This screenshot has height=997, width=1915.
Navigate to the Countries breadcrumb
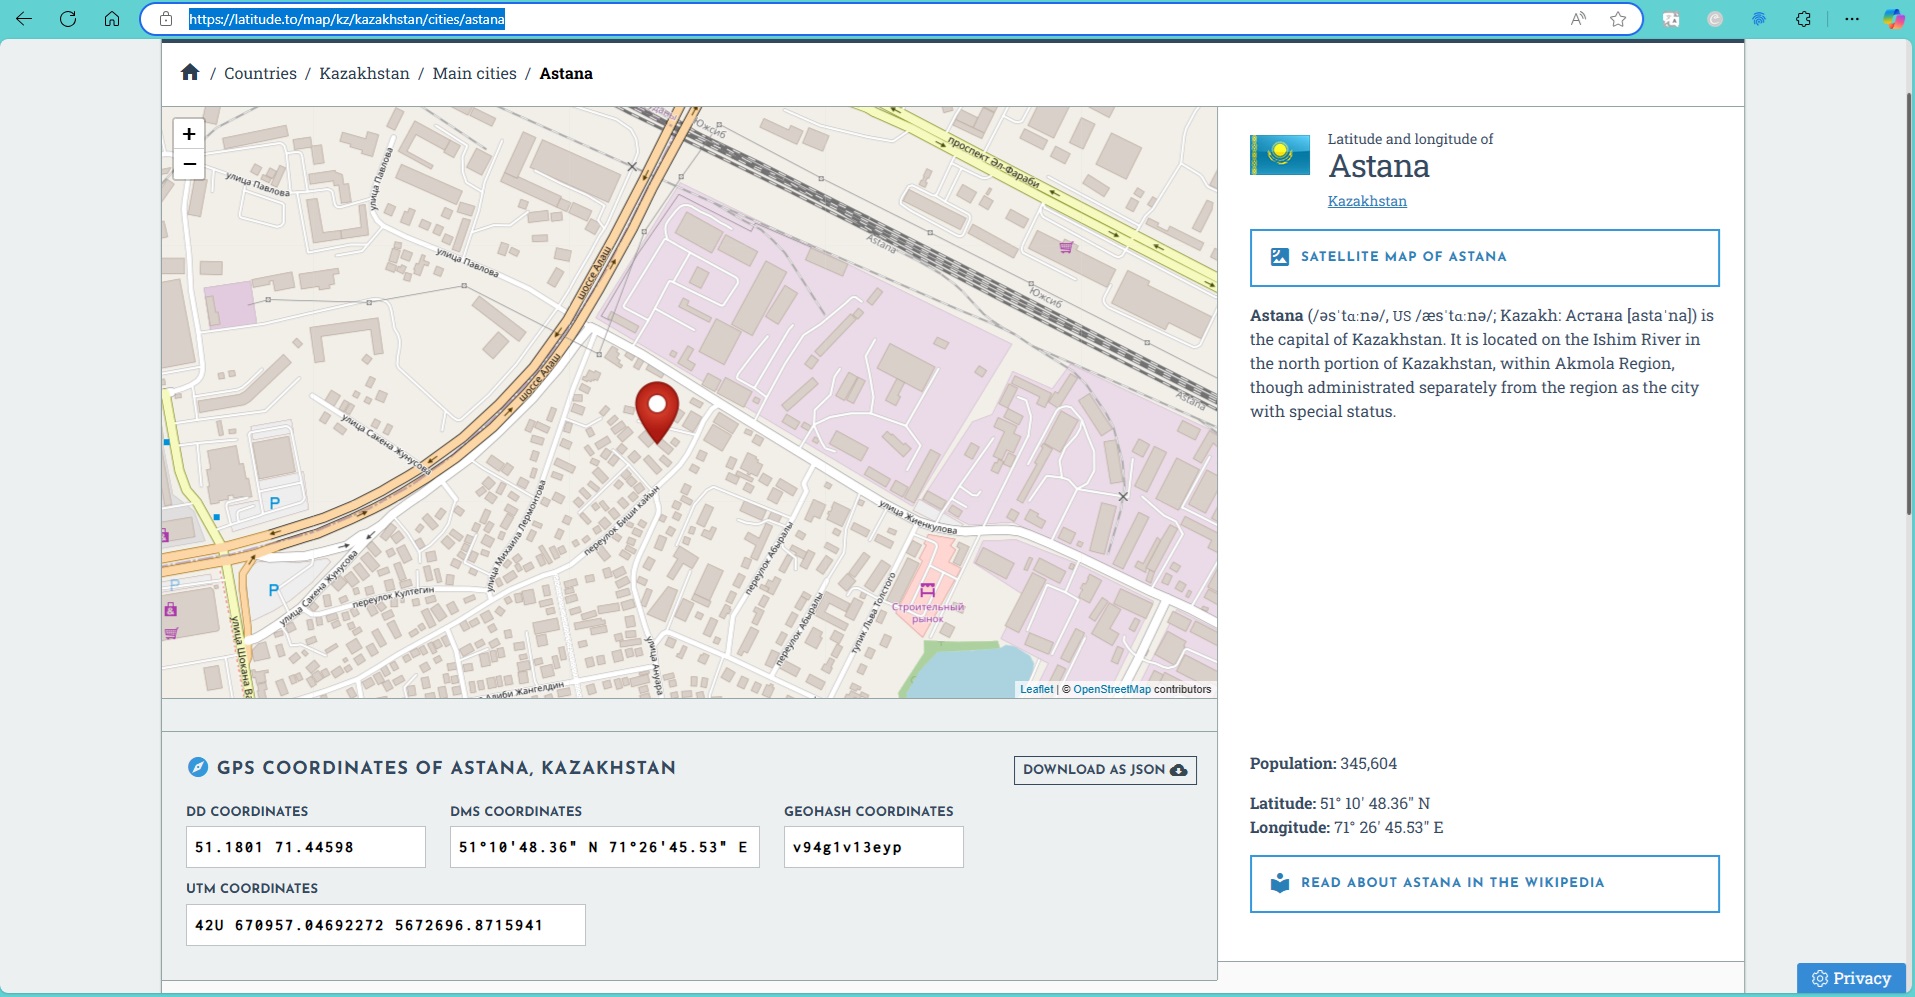(x=260, y=74)
